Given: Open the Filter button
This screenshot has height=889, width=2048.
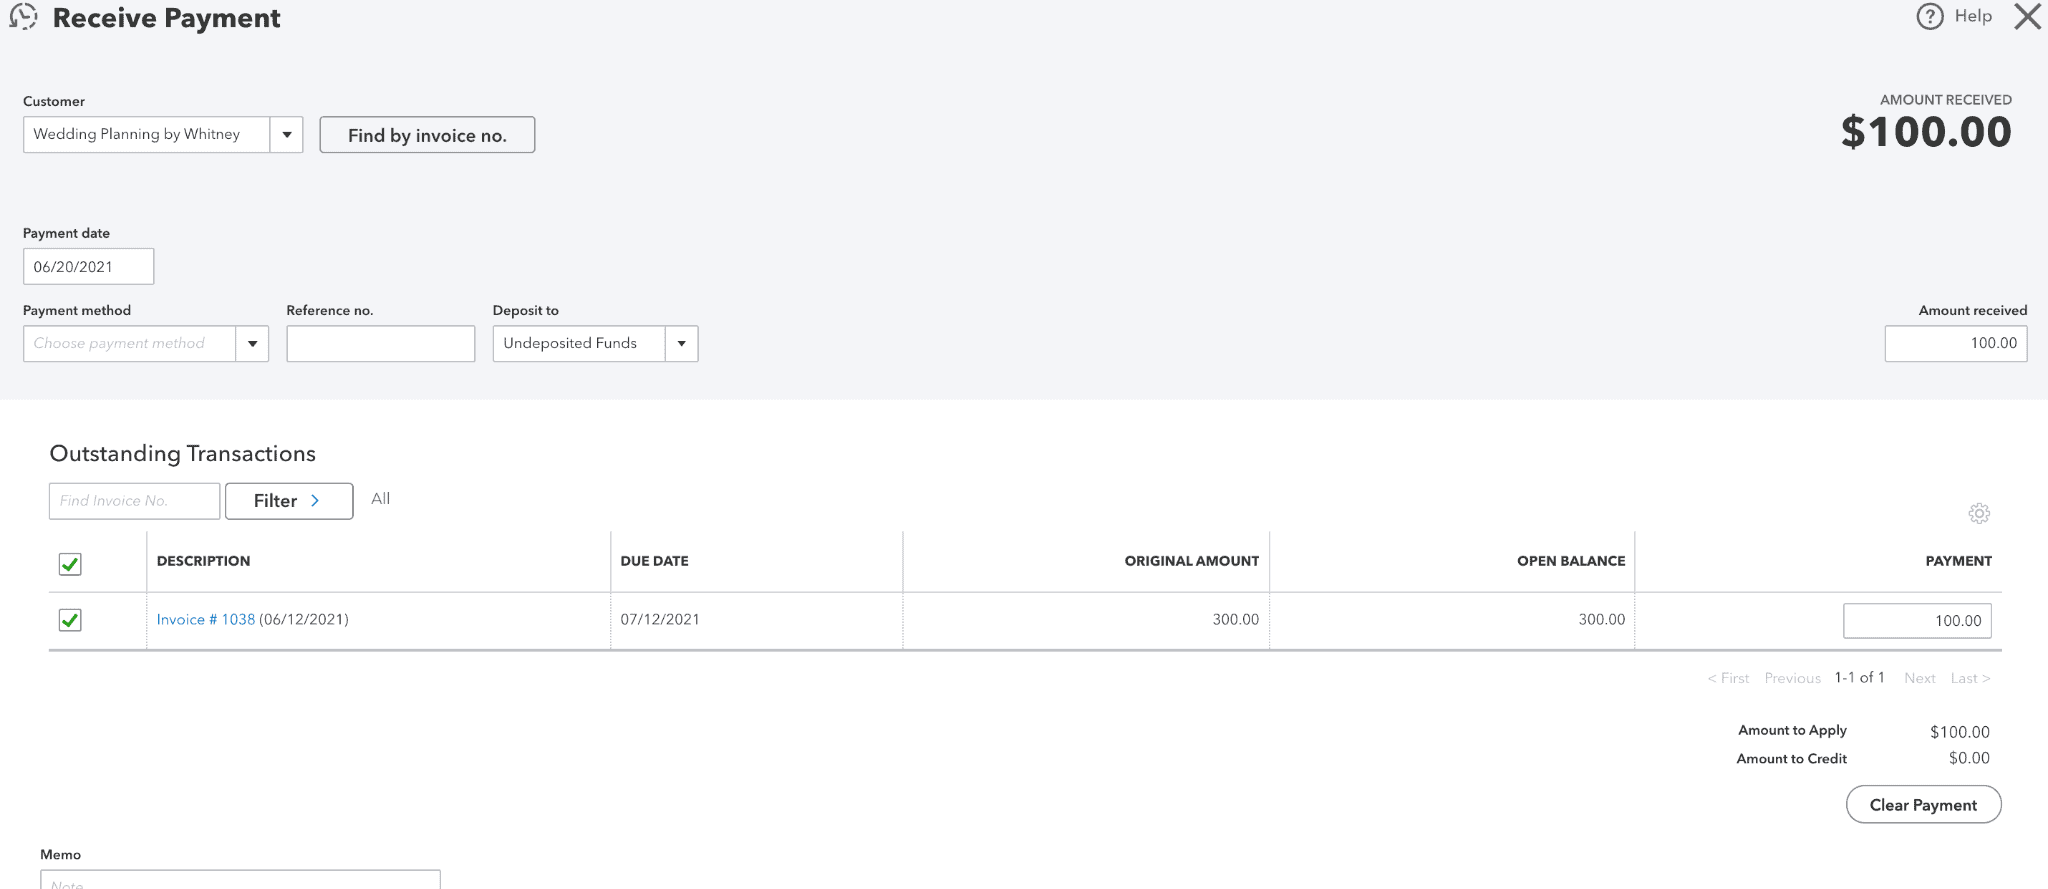Looking at the screenshot, I should (289, 501).
